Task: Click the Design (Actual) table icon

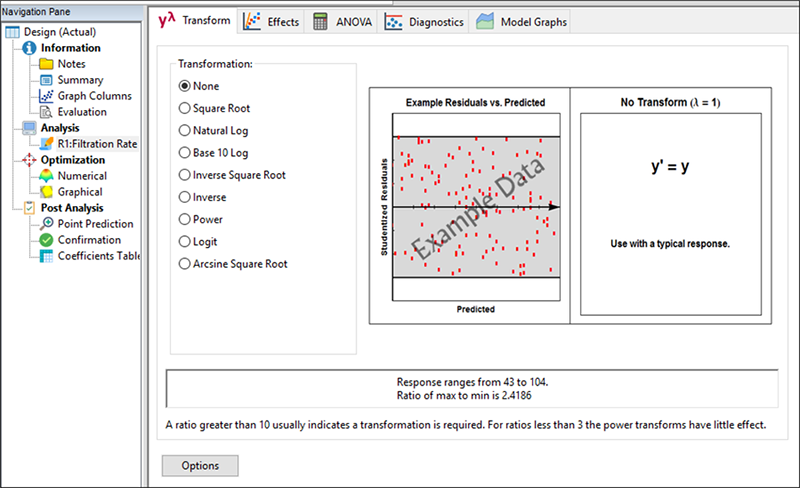Action: 12,32
